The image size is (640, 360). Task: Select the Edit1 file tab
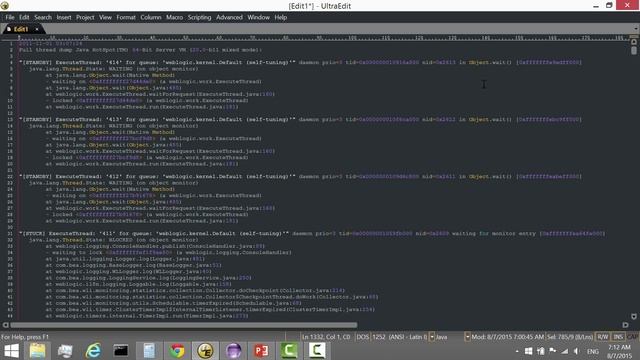20,29
